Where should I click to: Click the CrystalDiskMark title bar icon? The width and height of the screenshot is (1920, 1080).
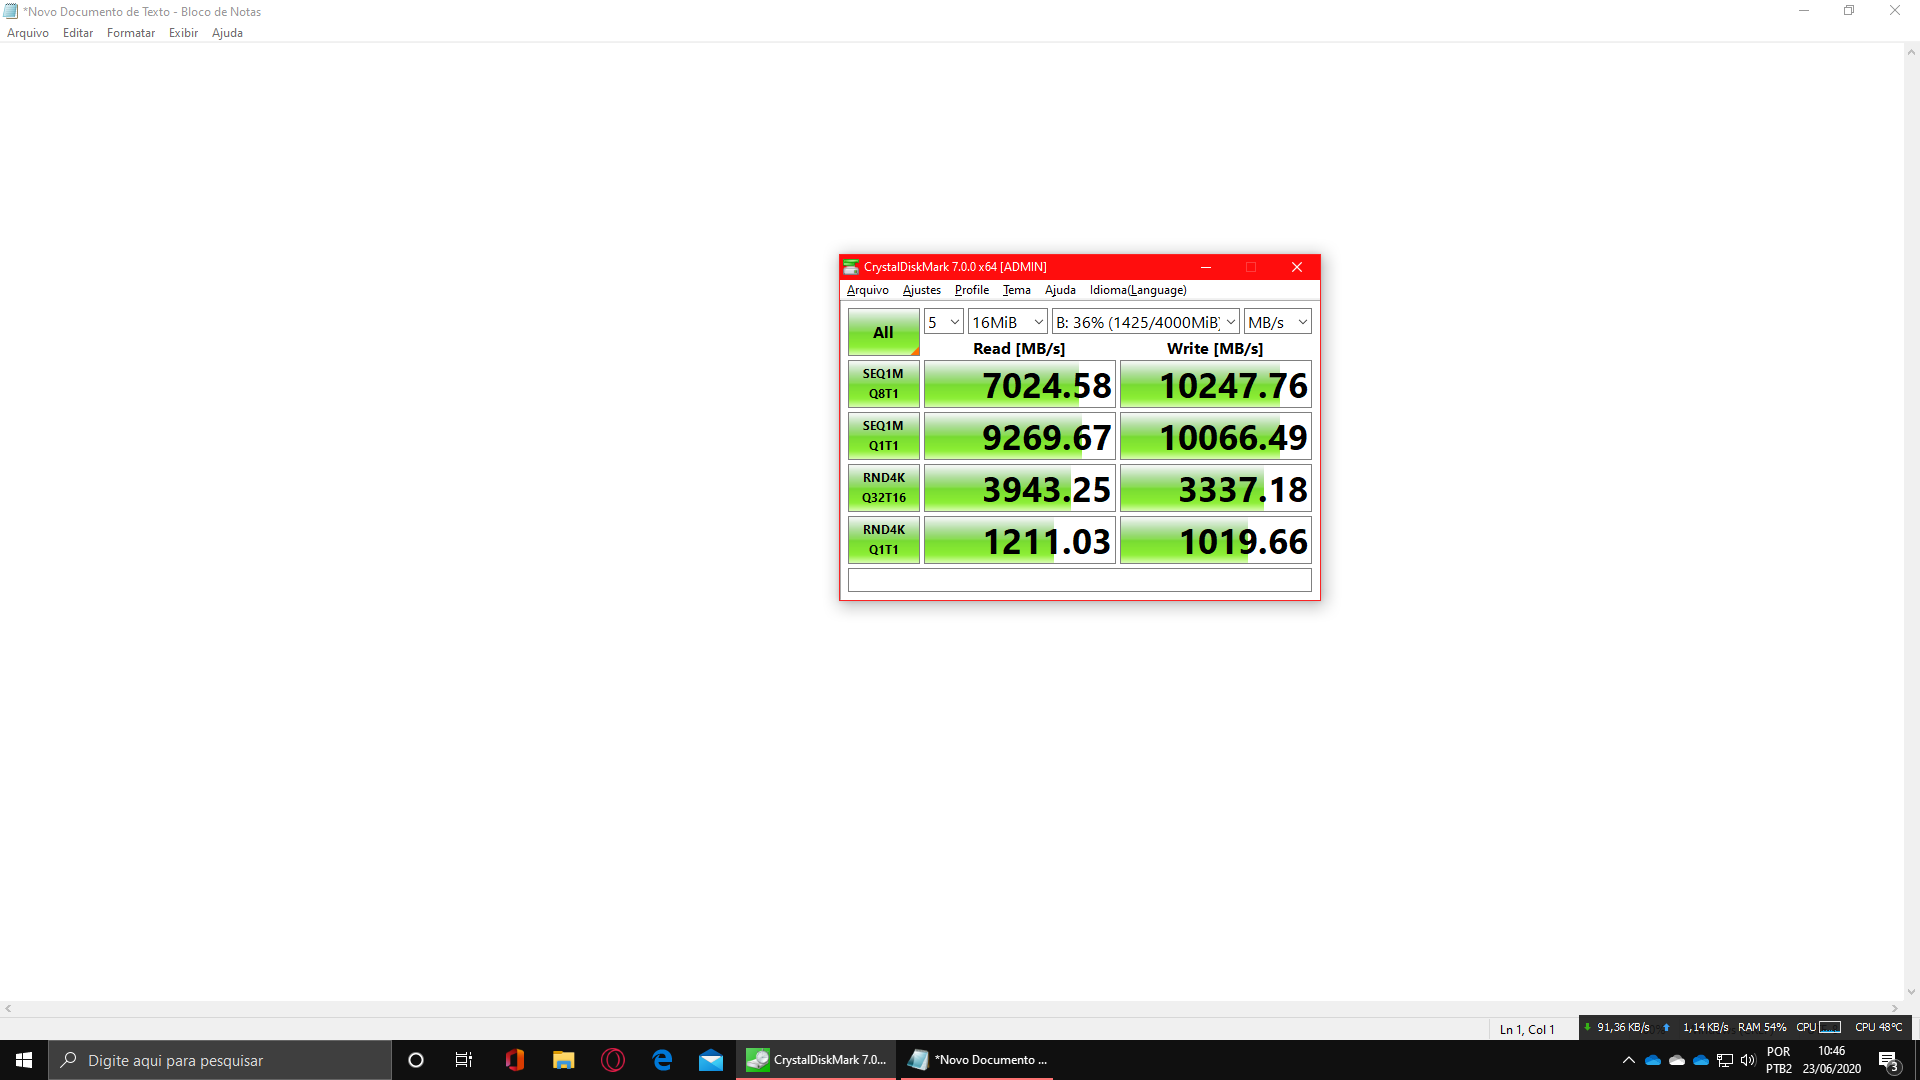click(851, 267)
